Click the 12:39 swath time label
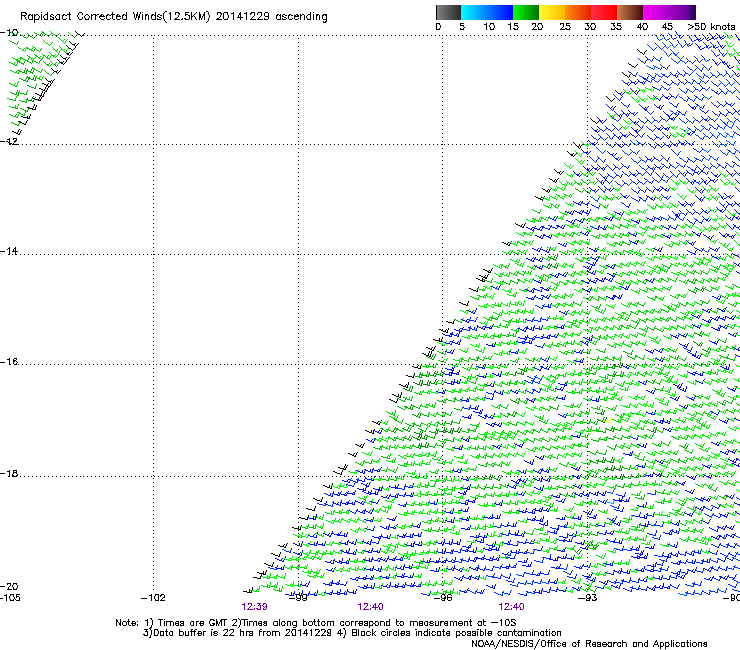Screen dimensions: 740x650 (254, 607)
